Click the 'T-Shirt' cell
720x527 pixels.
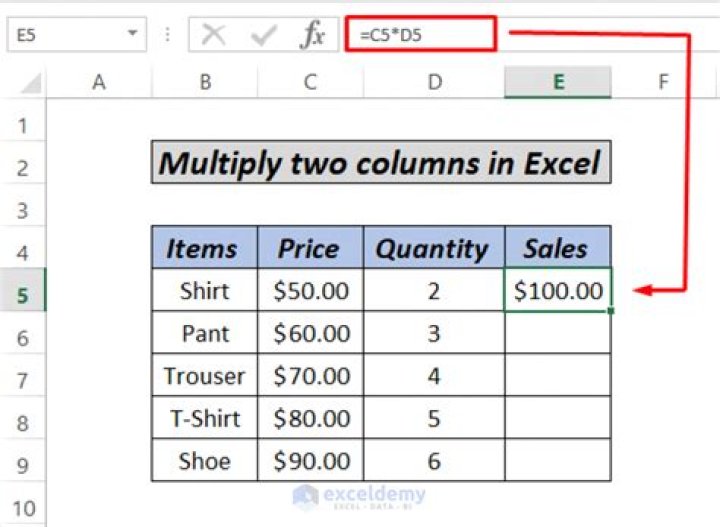(205, 418)
